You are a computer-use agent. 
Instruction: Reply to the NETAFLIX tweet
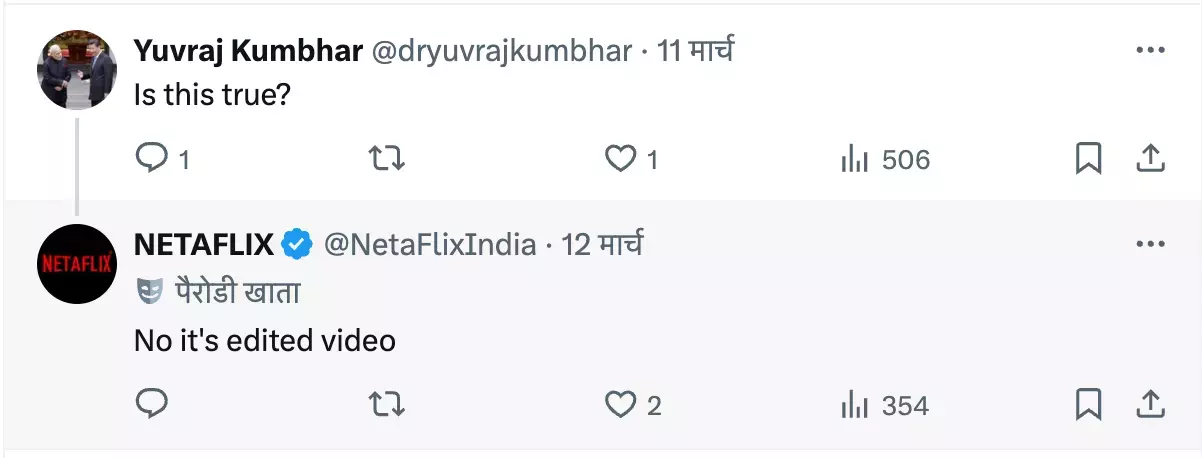click(x=151, y=404)
